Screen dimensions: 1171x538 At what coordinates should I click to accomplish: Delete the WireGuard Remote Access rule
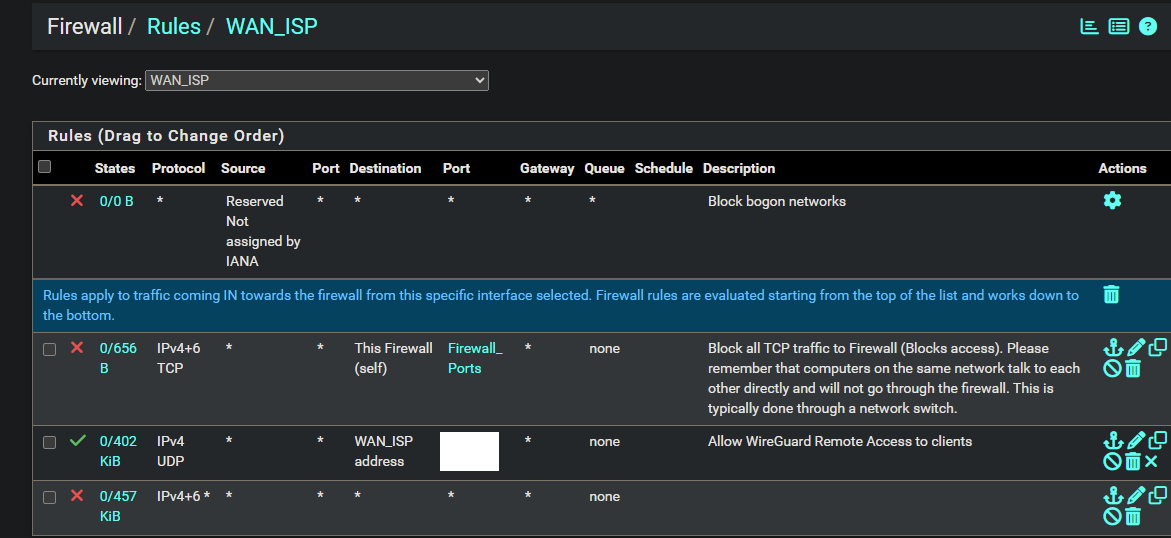tap(1133, 462)
